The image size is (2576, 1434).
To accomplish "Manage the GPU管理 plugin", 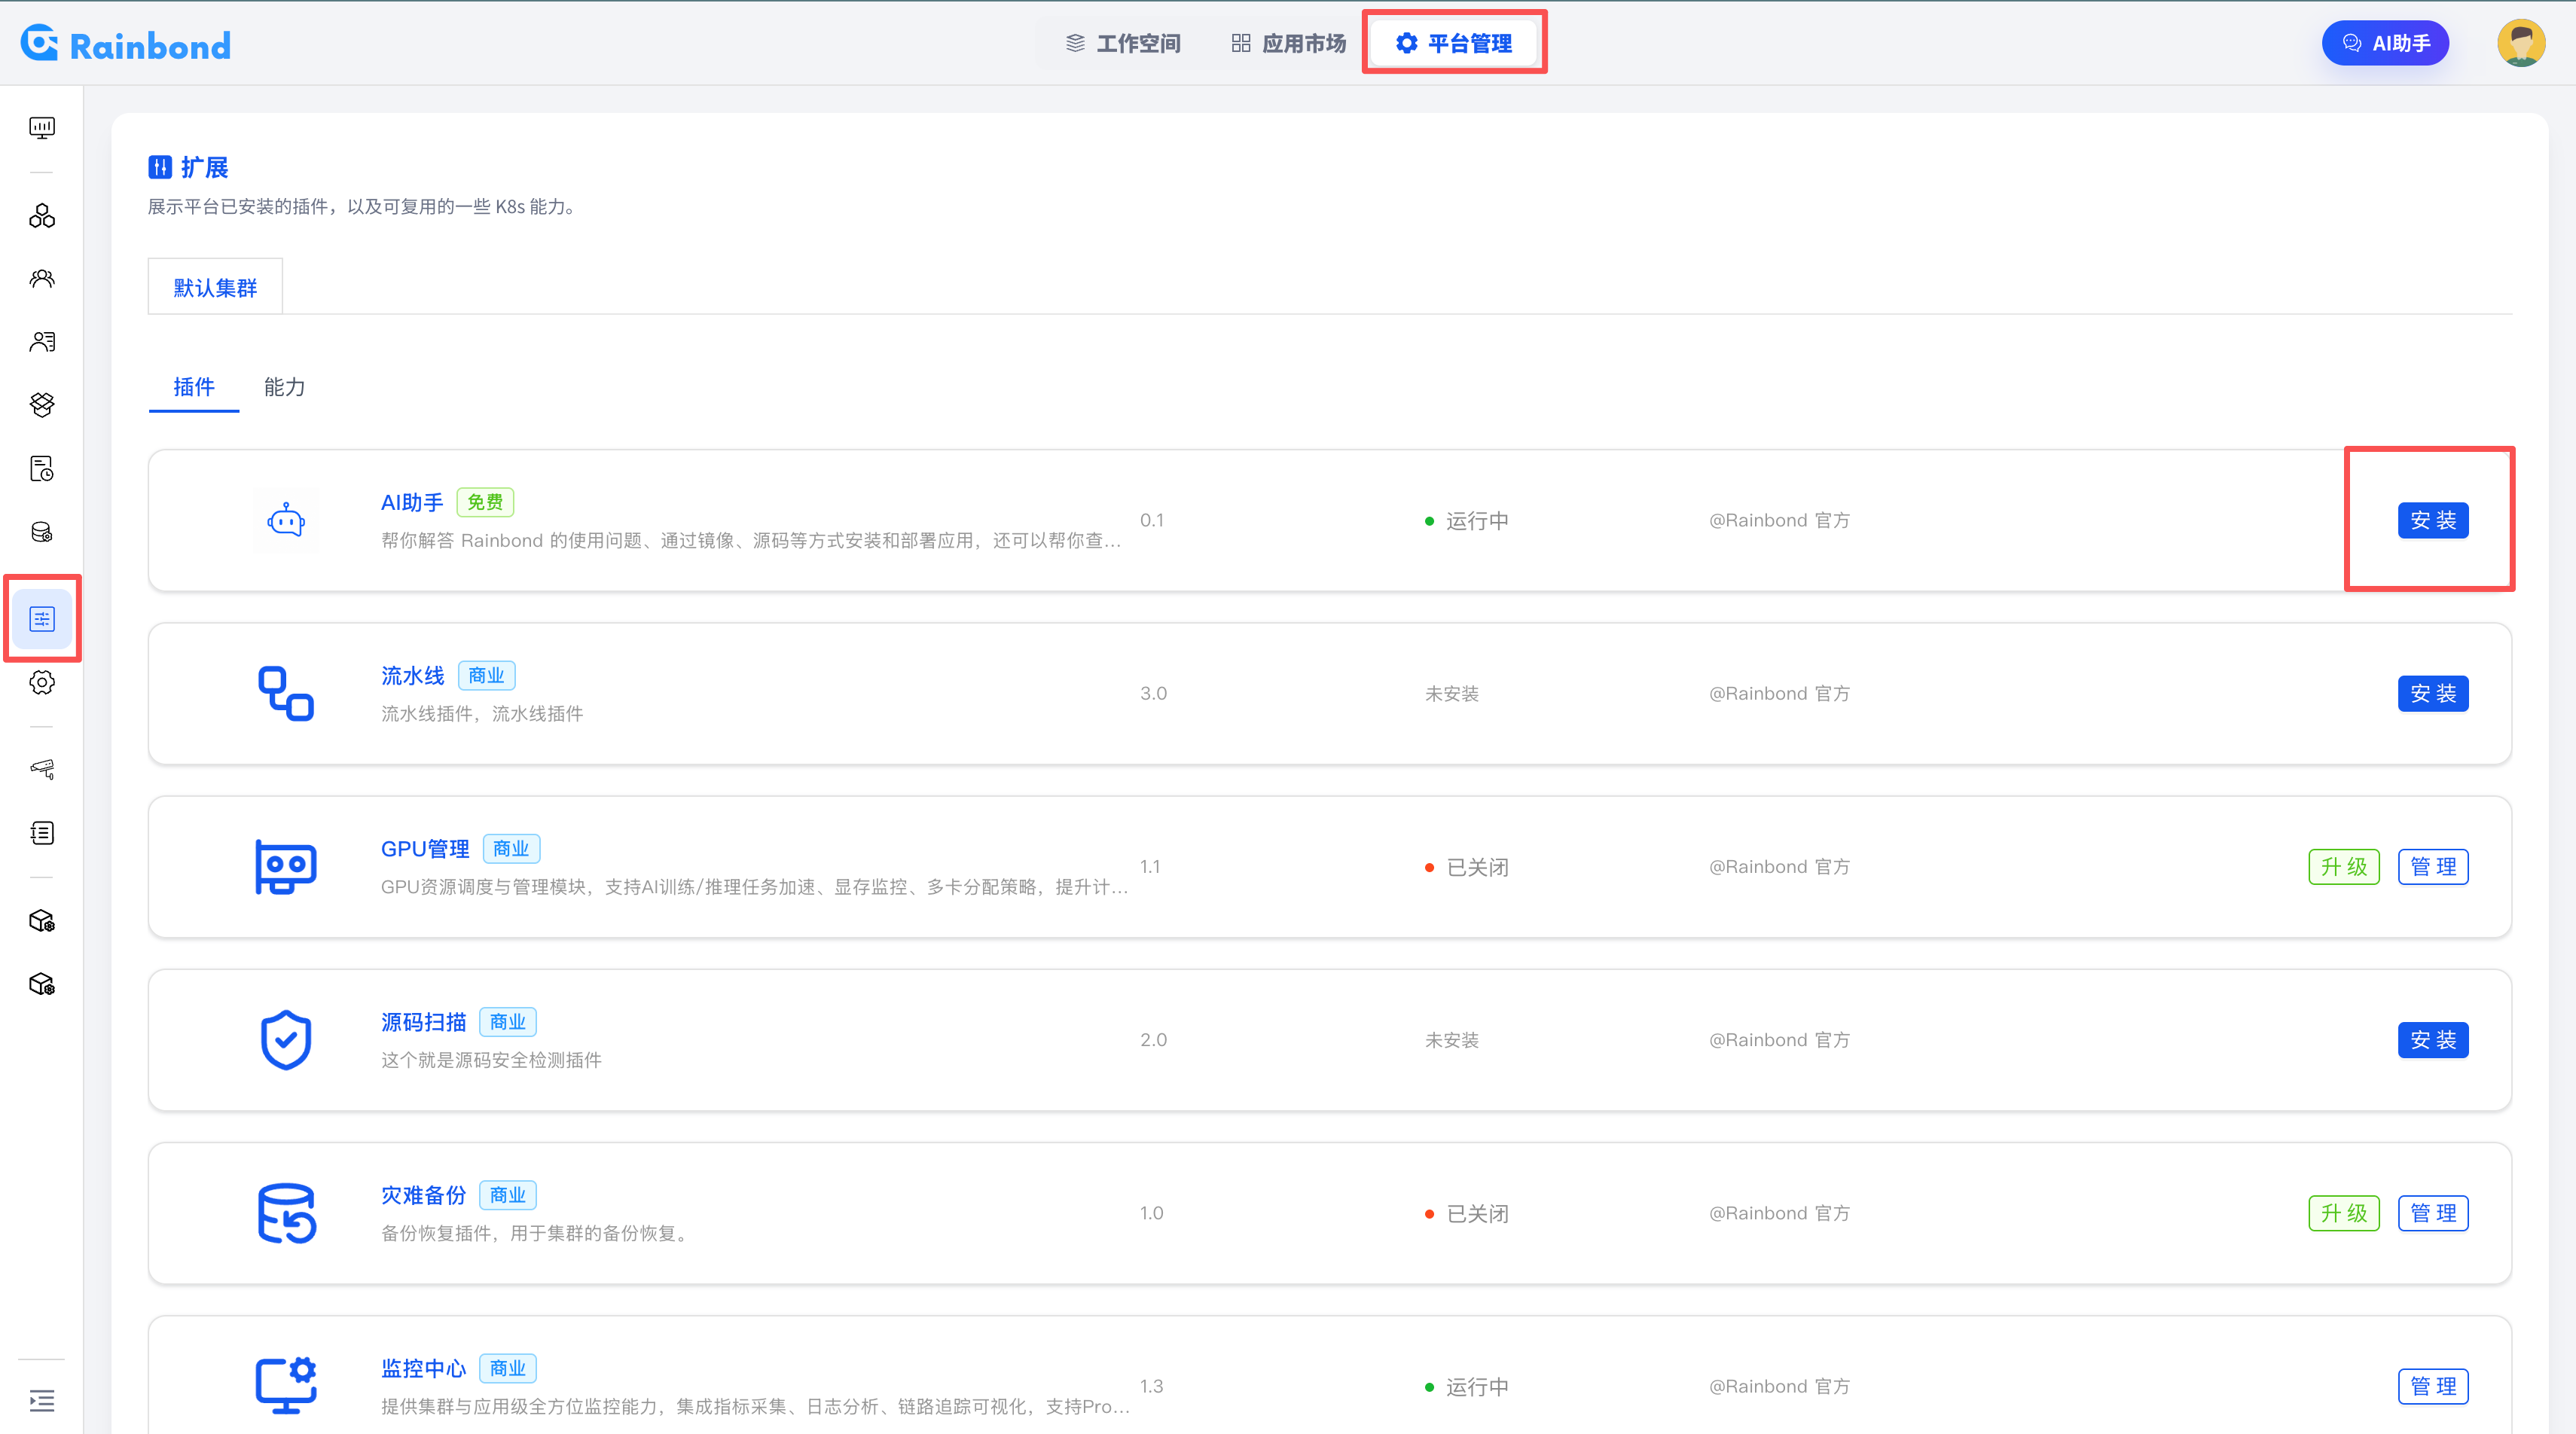I will pos(2433,866).
